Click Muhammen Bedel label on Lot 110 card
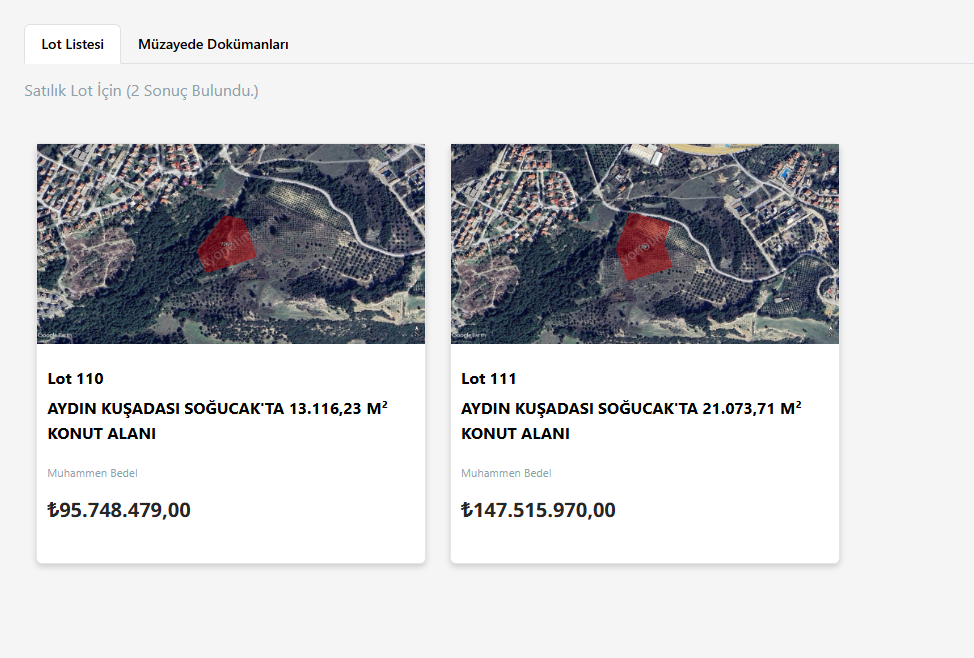974x658 pixels. click(x=92, y=473)
